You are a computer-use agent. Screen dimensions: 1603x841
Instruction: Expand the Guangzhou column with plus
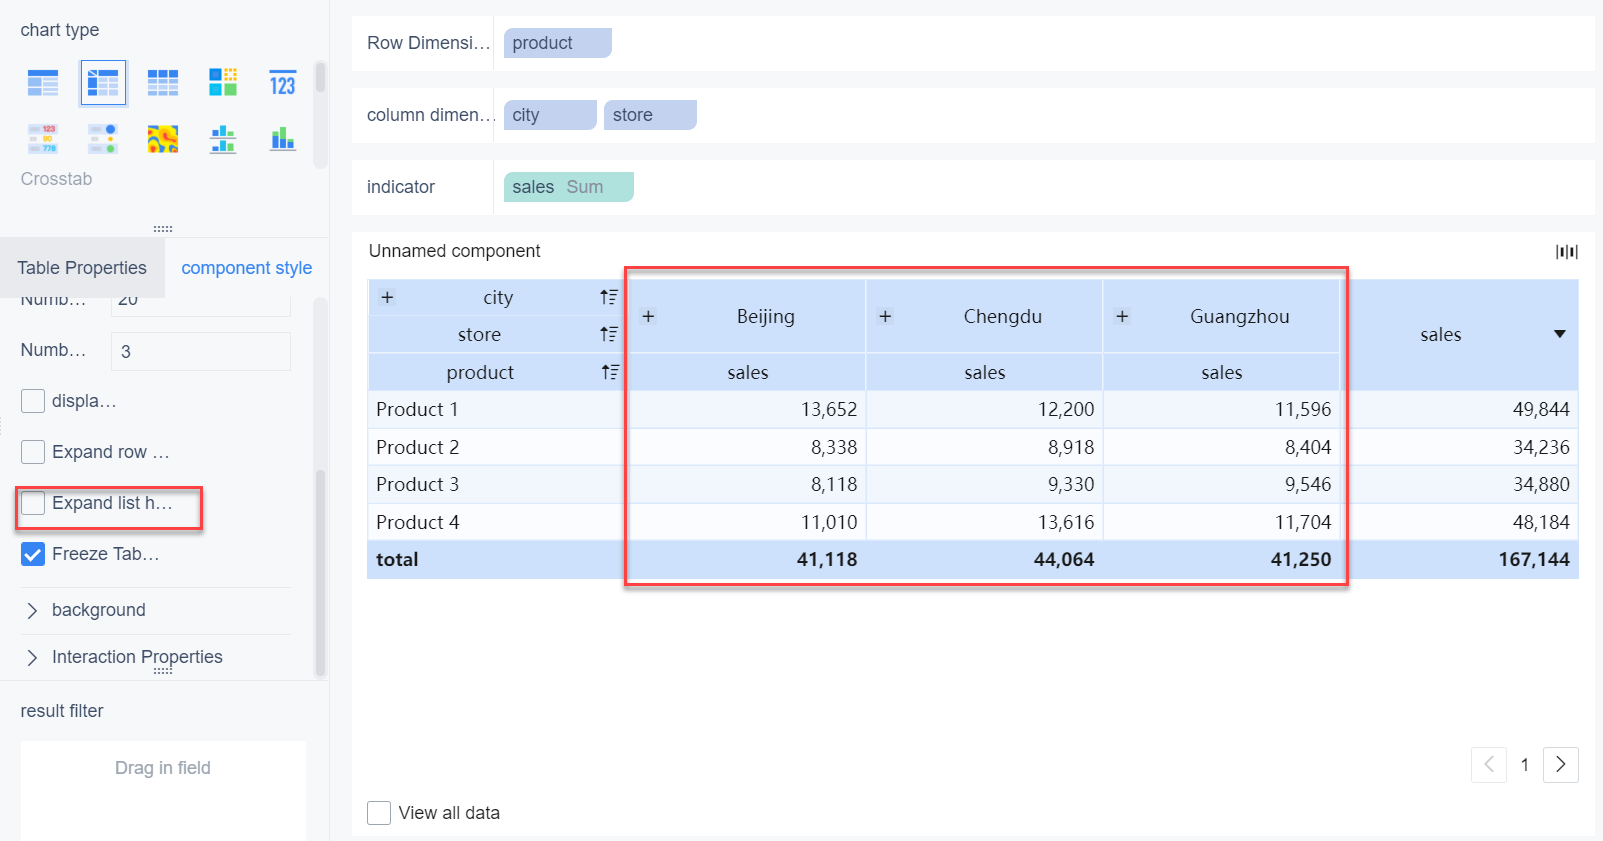click(1122, 316)
